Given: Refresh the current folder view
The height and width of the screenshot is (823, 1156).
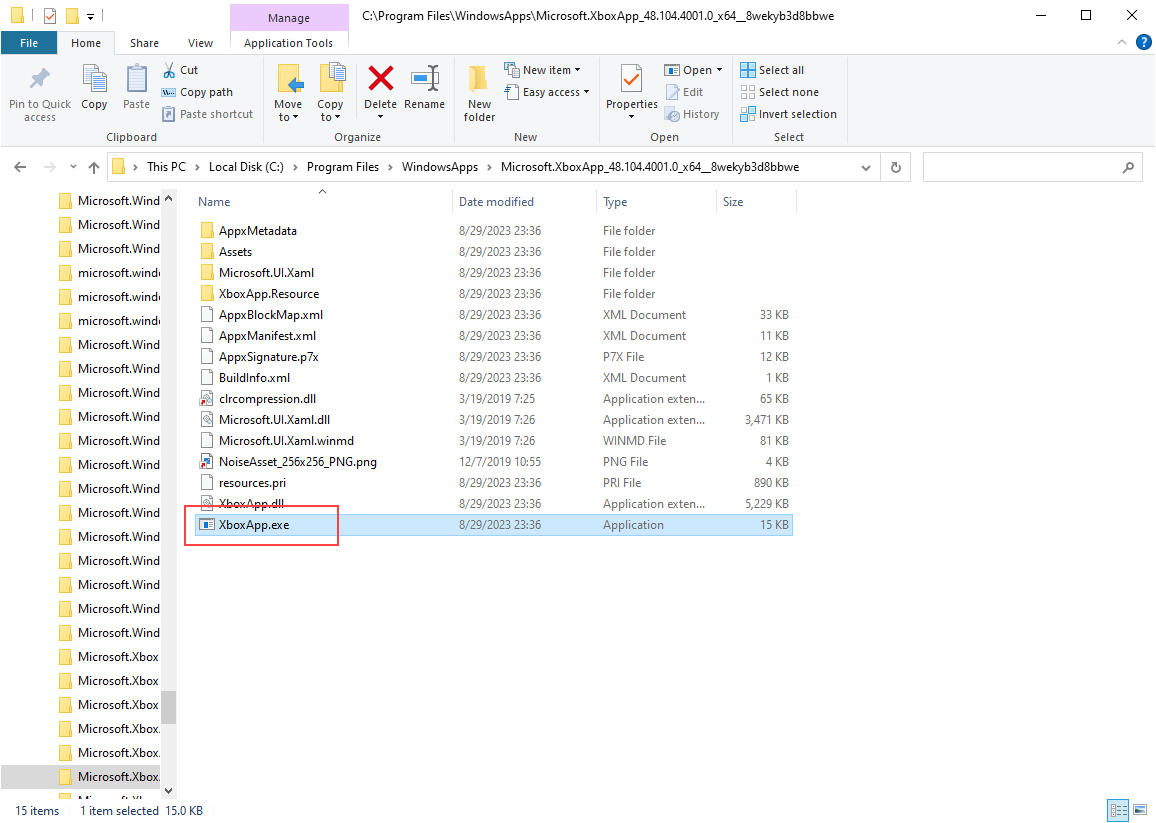Looking at the screenshot, I should tap(896, 167).
